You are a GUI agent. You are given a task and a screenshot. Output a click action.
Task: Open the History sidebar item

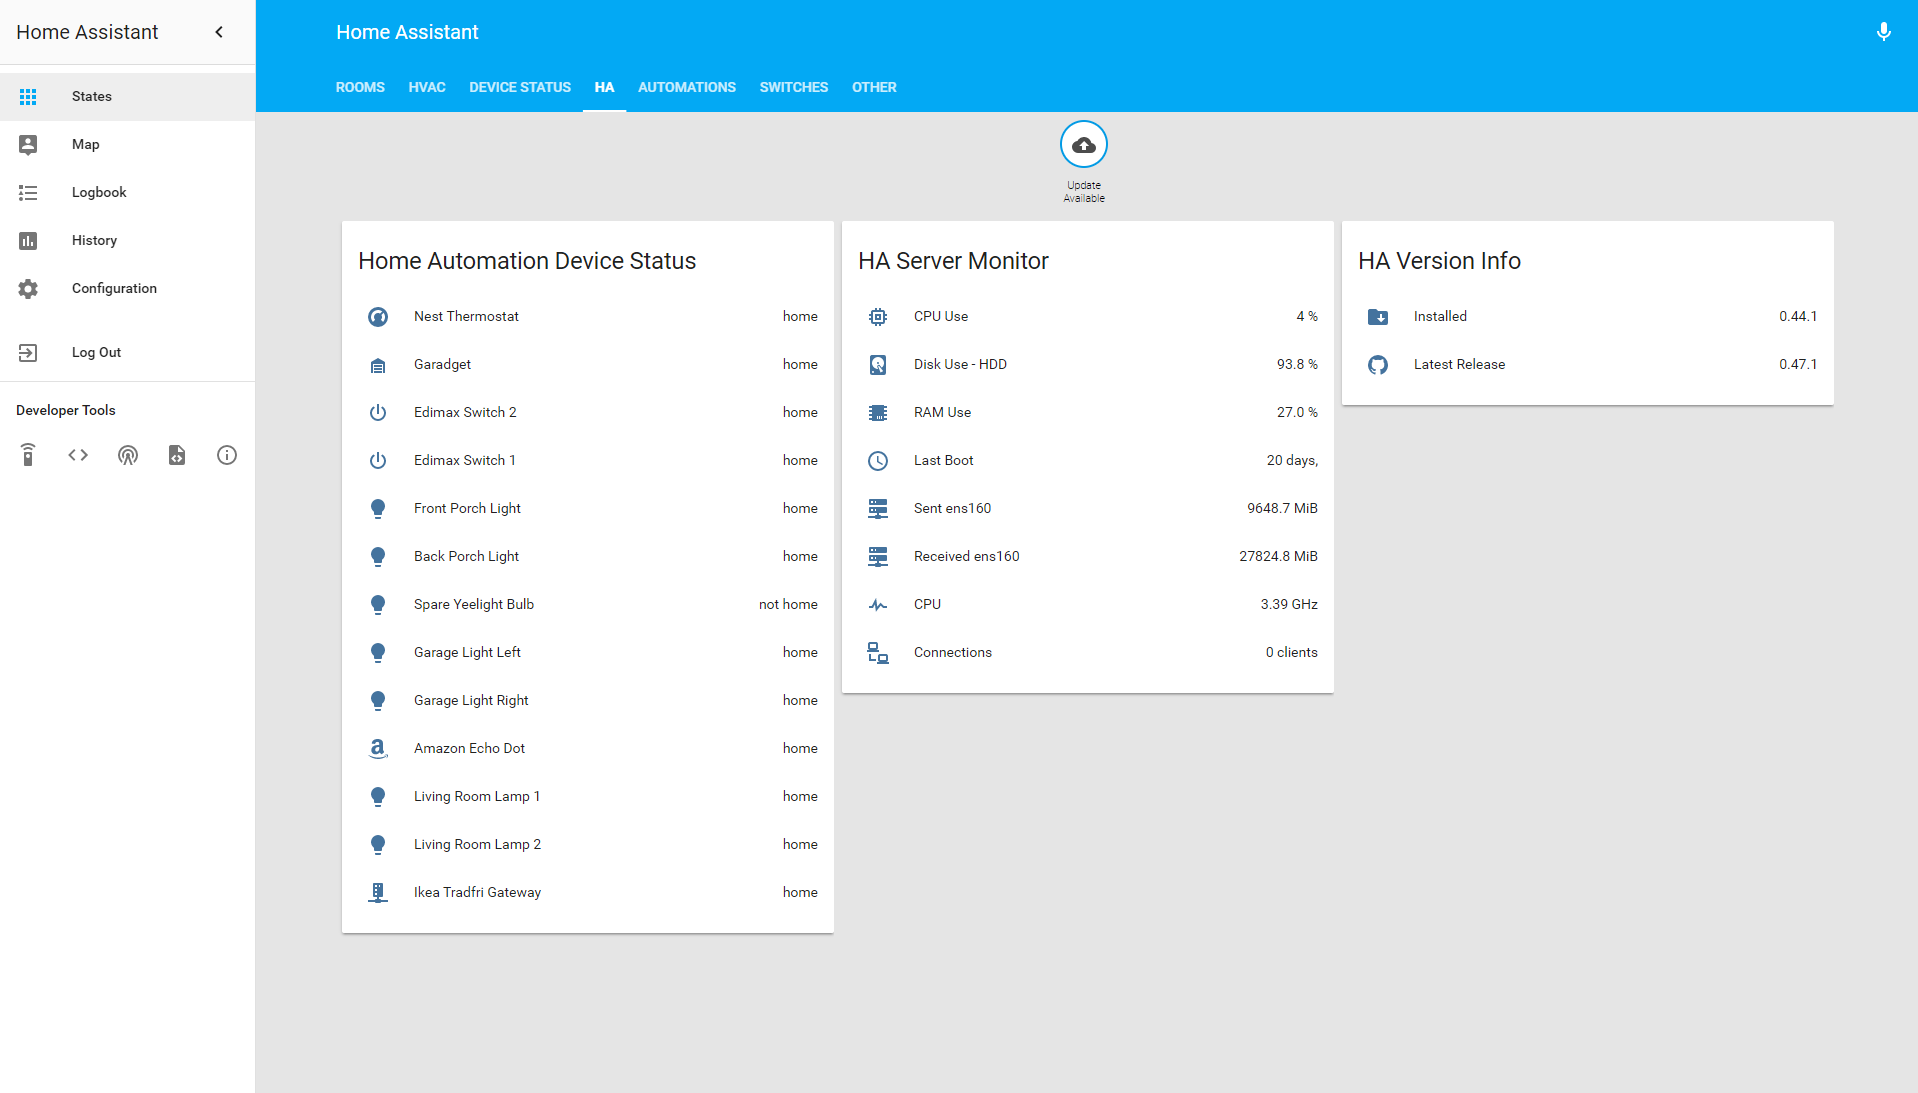click(x=94, y=241)
